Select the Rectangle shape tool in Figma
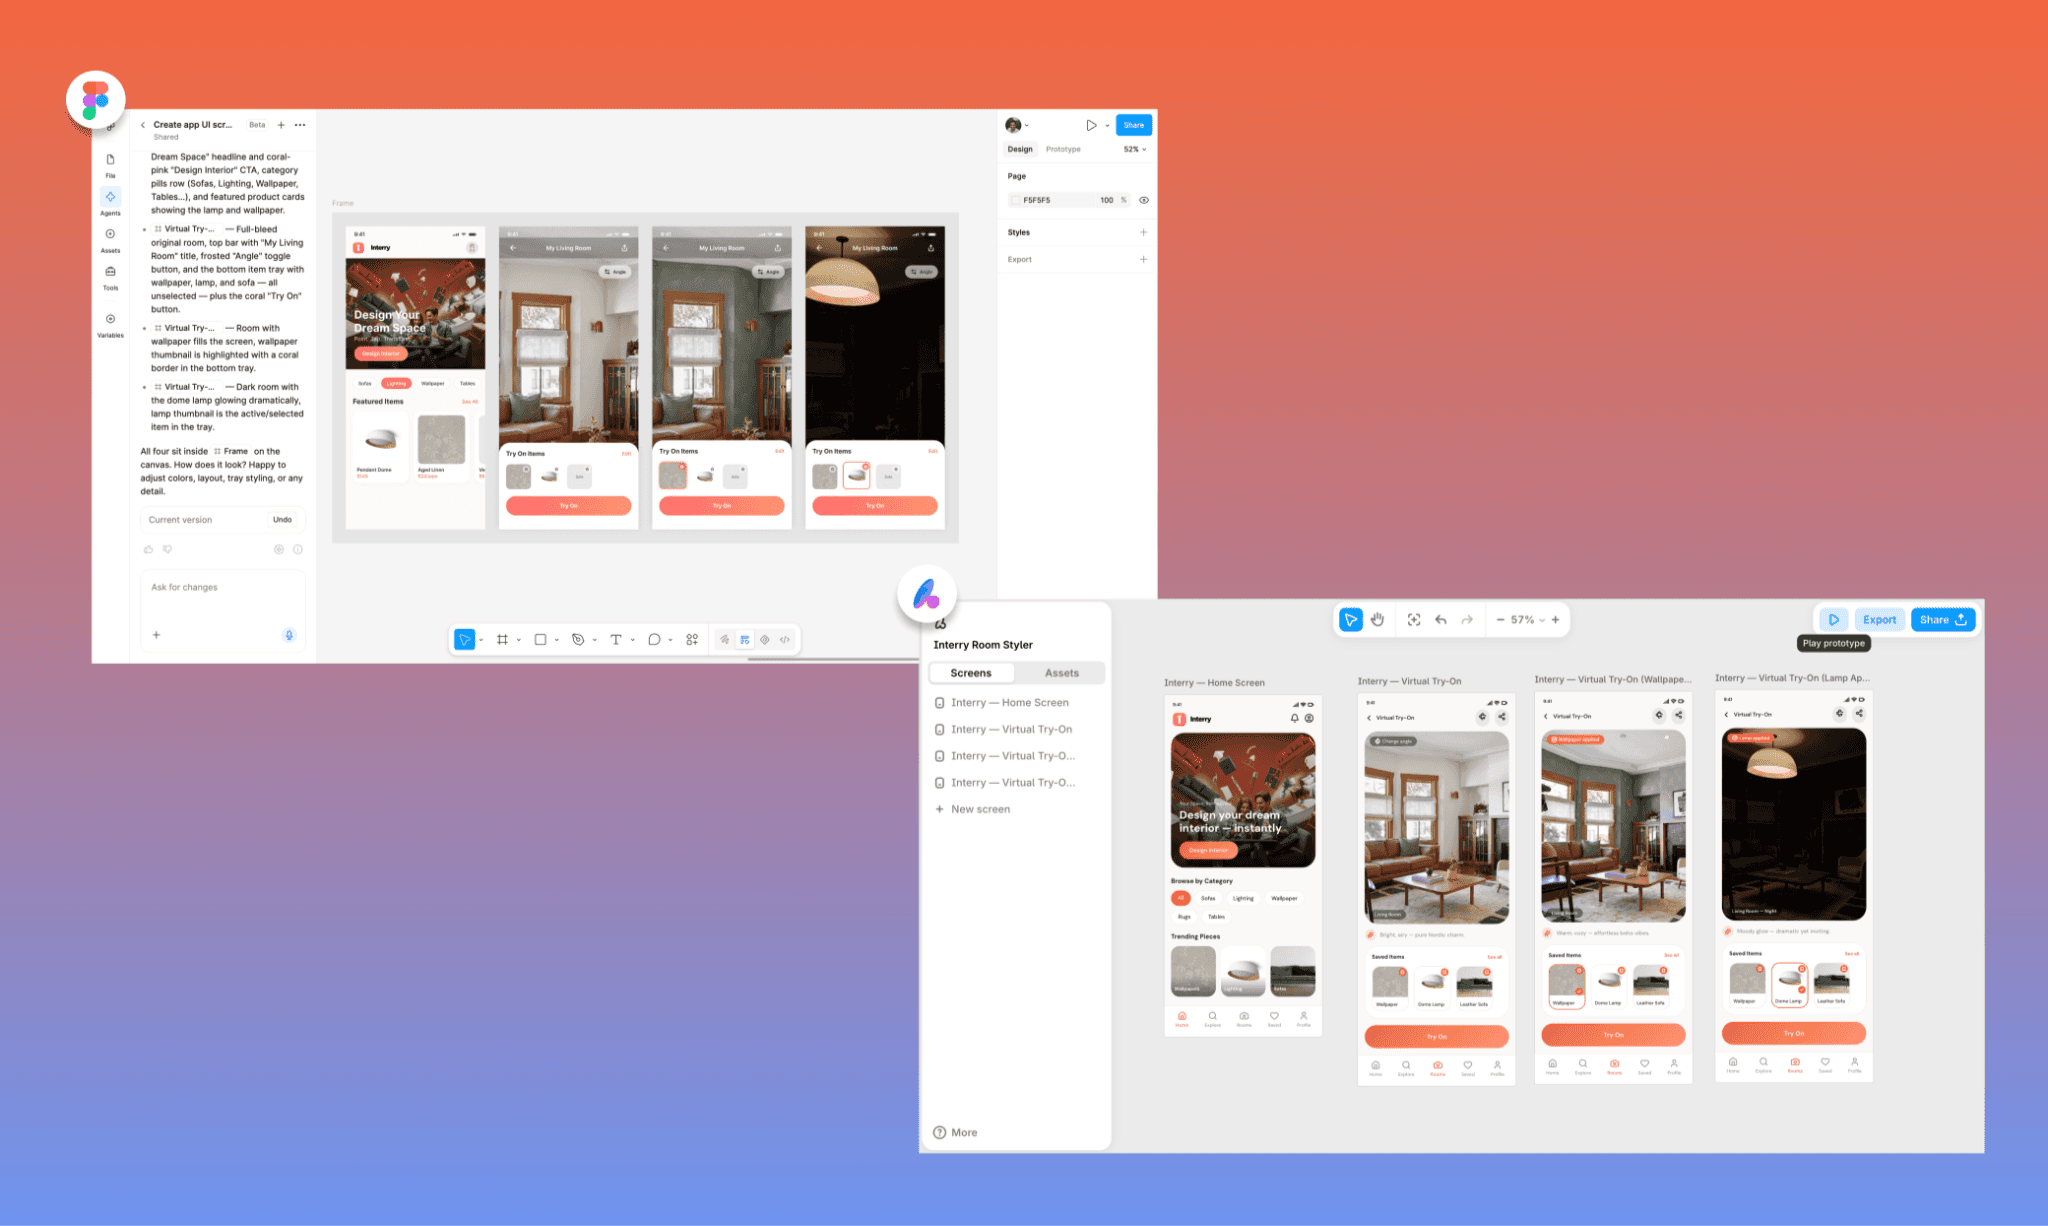This screenshot has height=1226, width=2048. [540, 640]
